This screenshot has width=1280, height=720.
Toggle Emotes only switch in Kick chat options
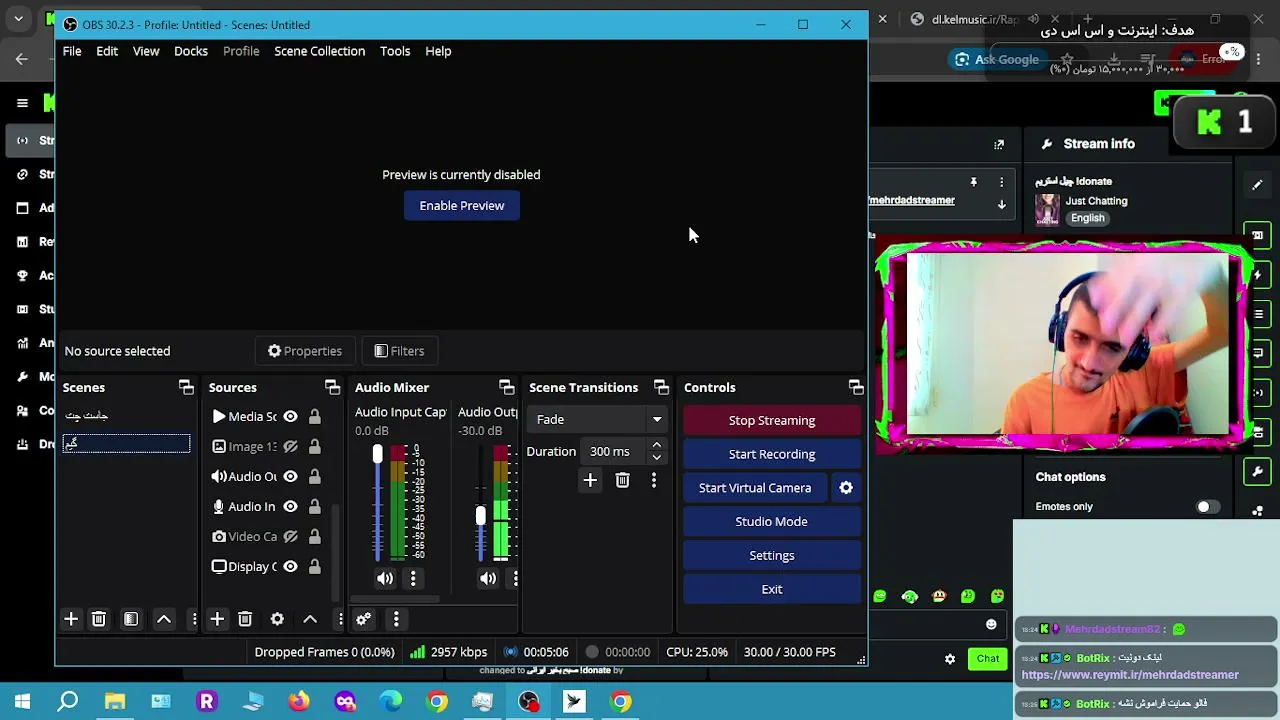click(x=1208, y=507)
